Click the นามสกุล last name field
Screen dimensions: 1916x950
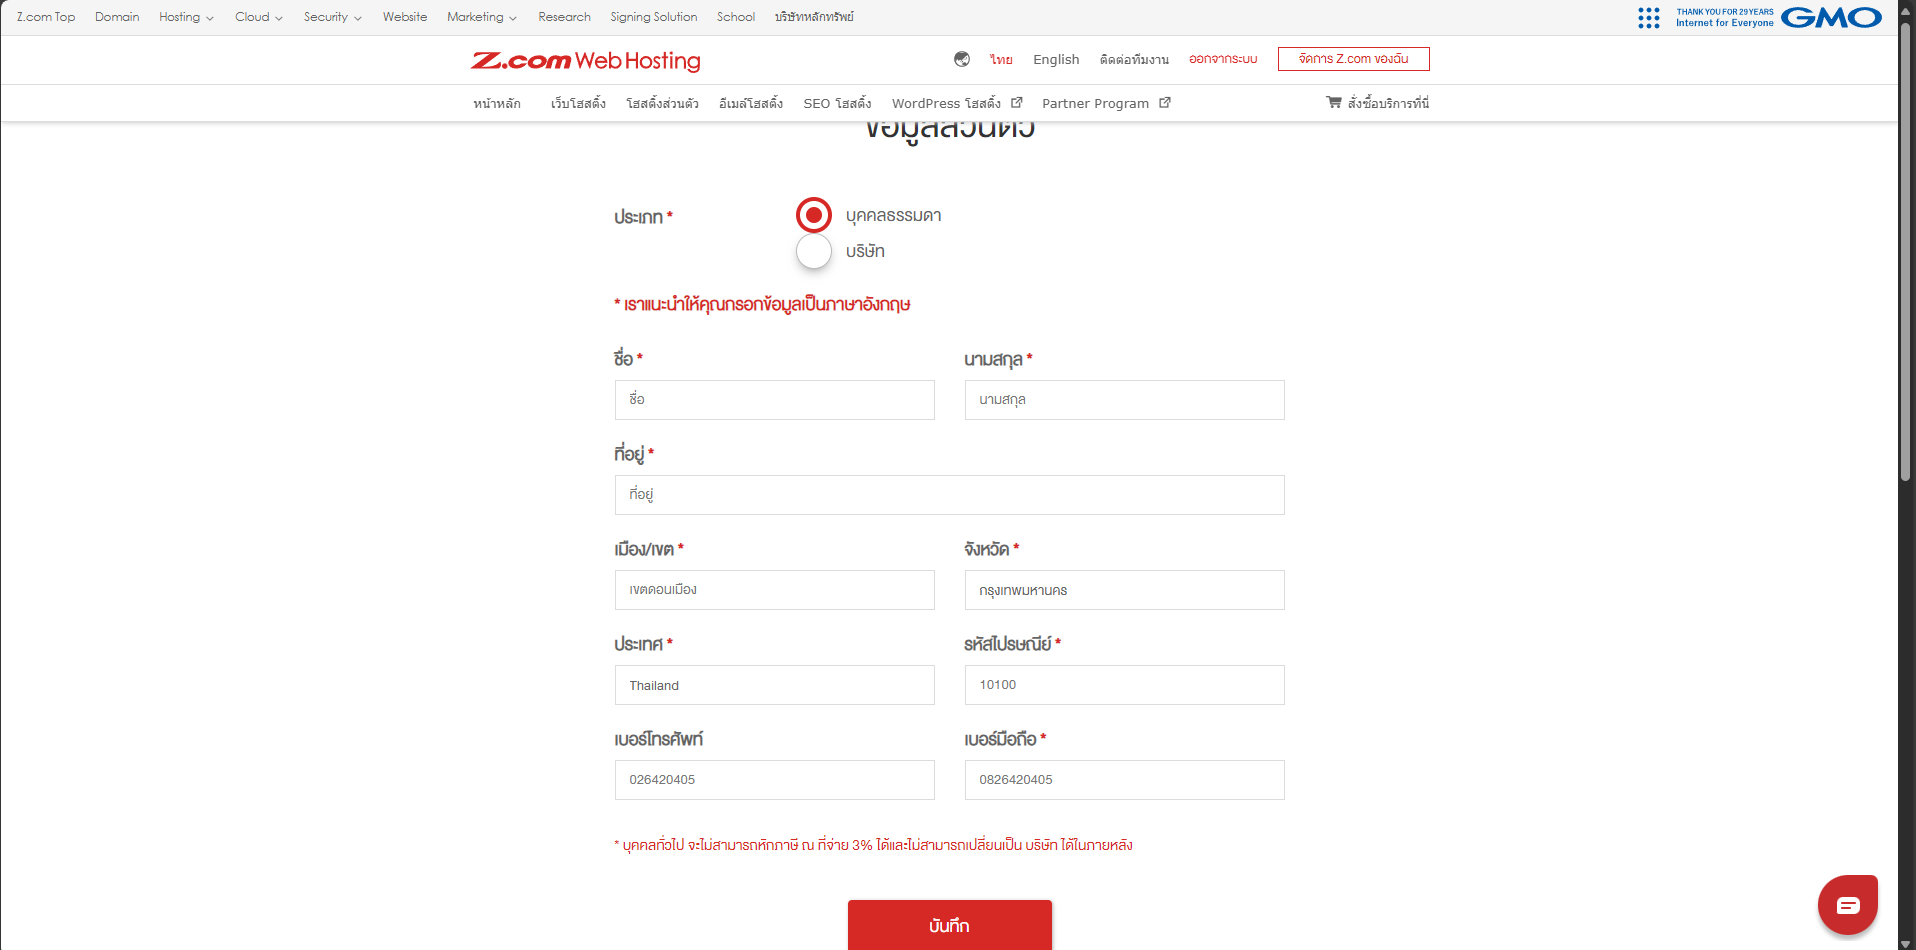[1124, 400]
